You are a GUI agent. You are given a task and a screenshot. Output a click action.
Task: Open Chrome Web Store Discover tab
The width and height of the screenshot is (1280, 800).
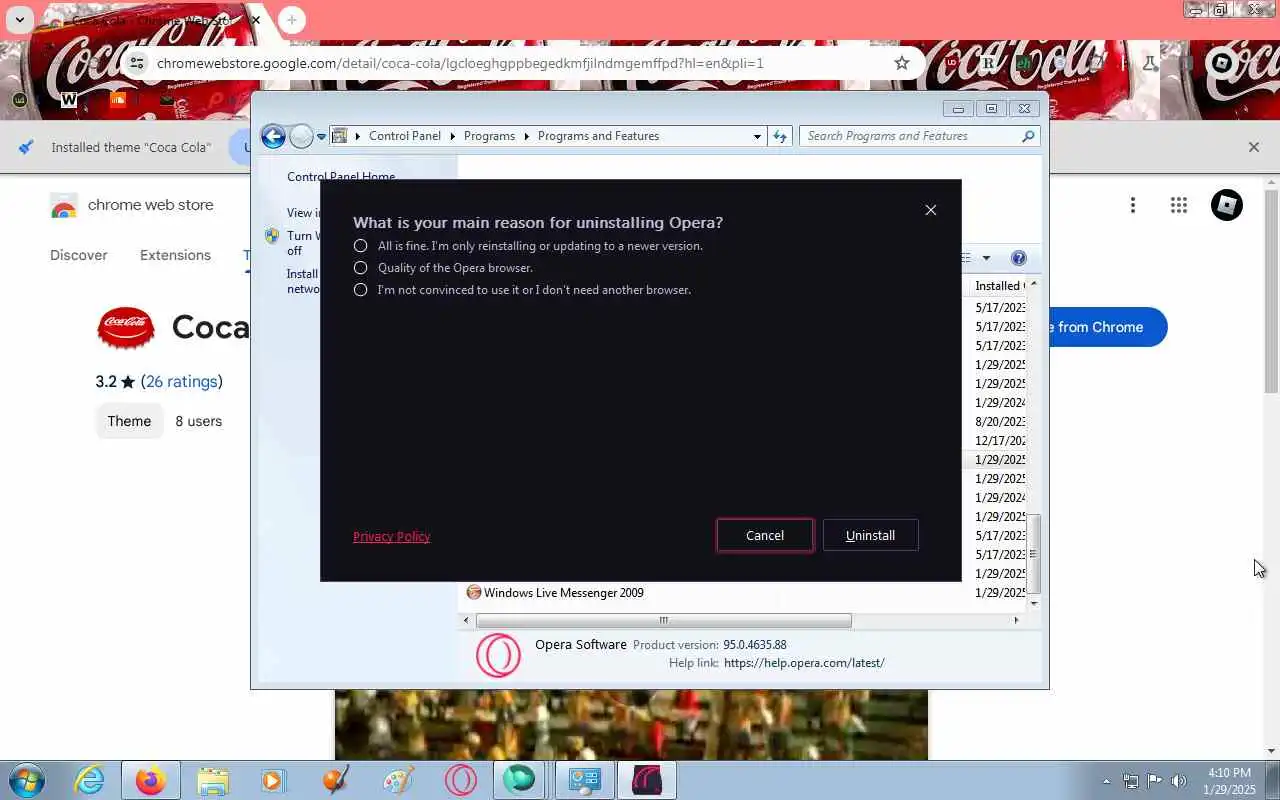point(79,255)
